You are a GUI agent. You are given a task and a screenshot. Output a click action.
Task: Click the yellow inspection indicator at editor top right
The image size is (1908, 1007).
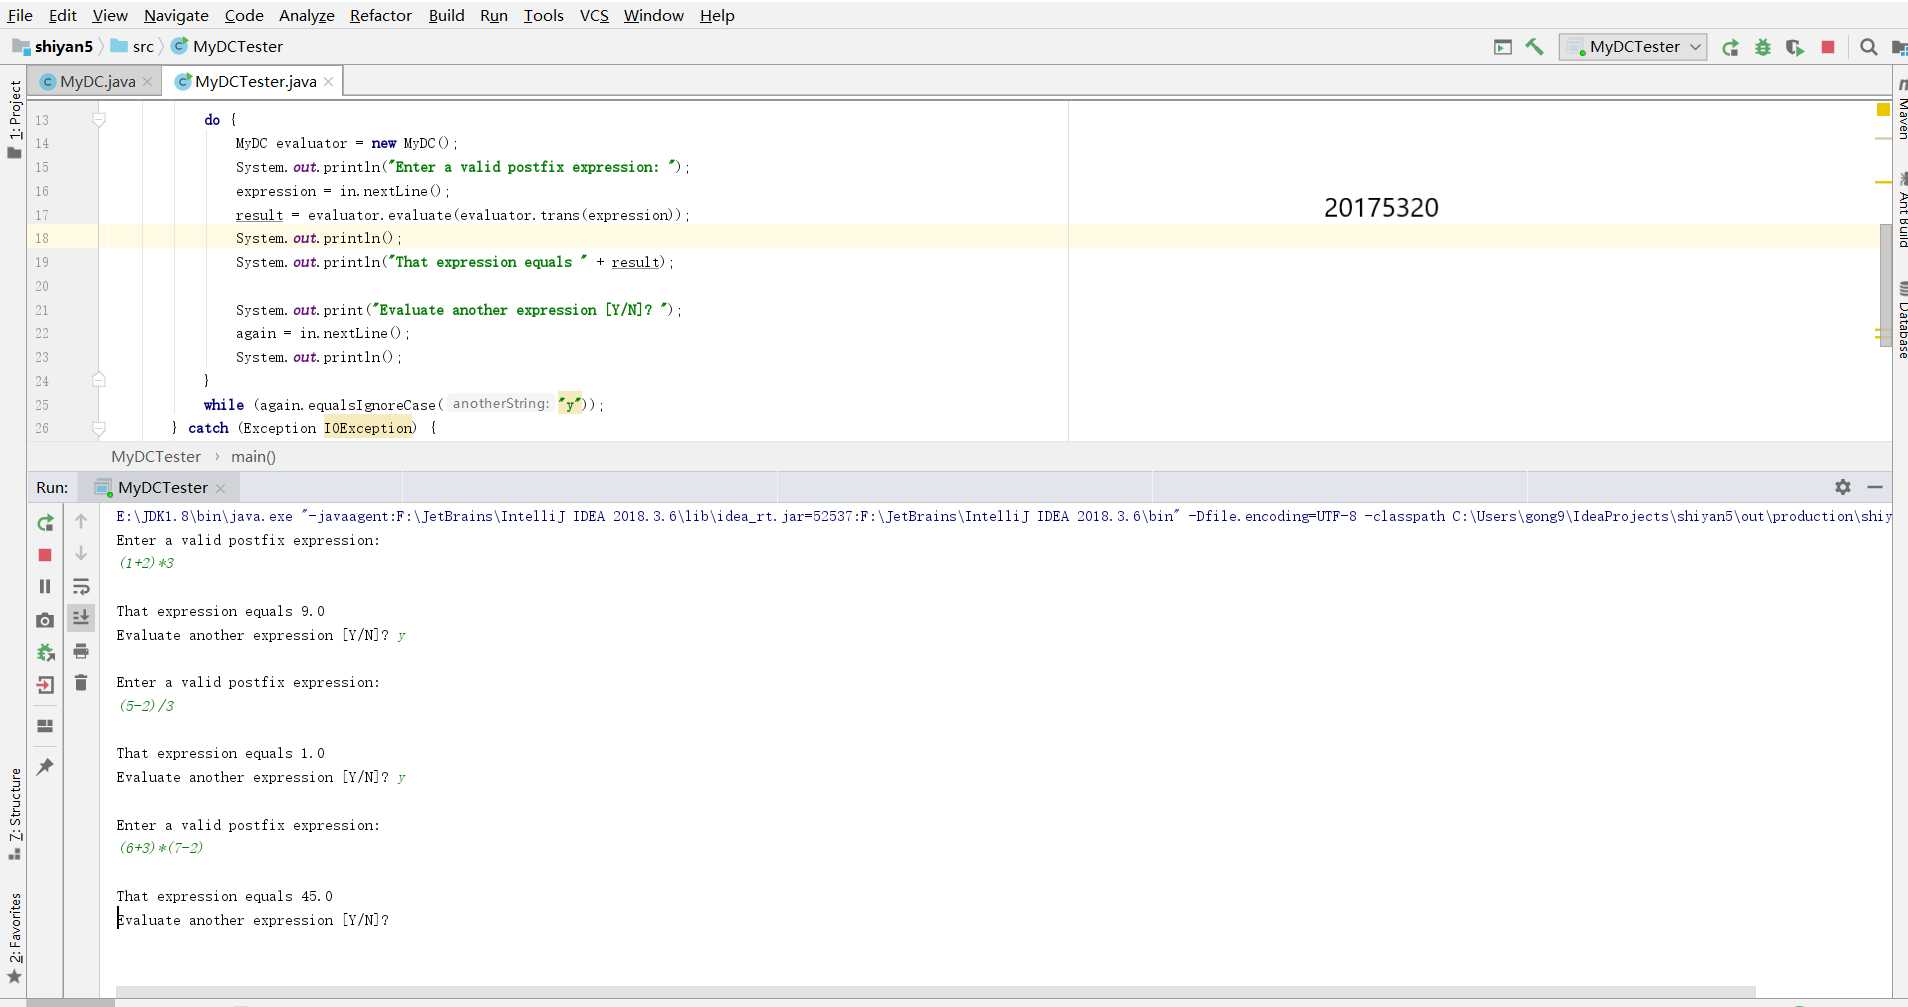1883,109
